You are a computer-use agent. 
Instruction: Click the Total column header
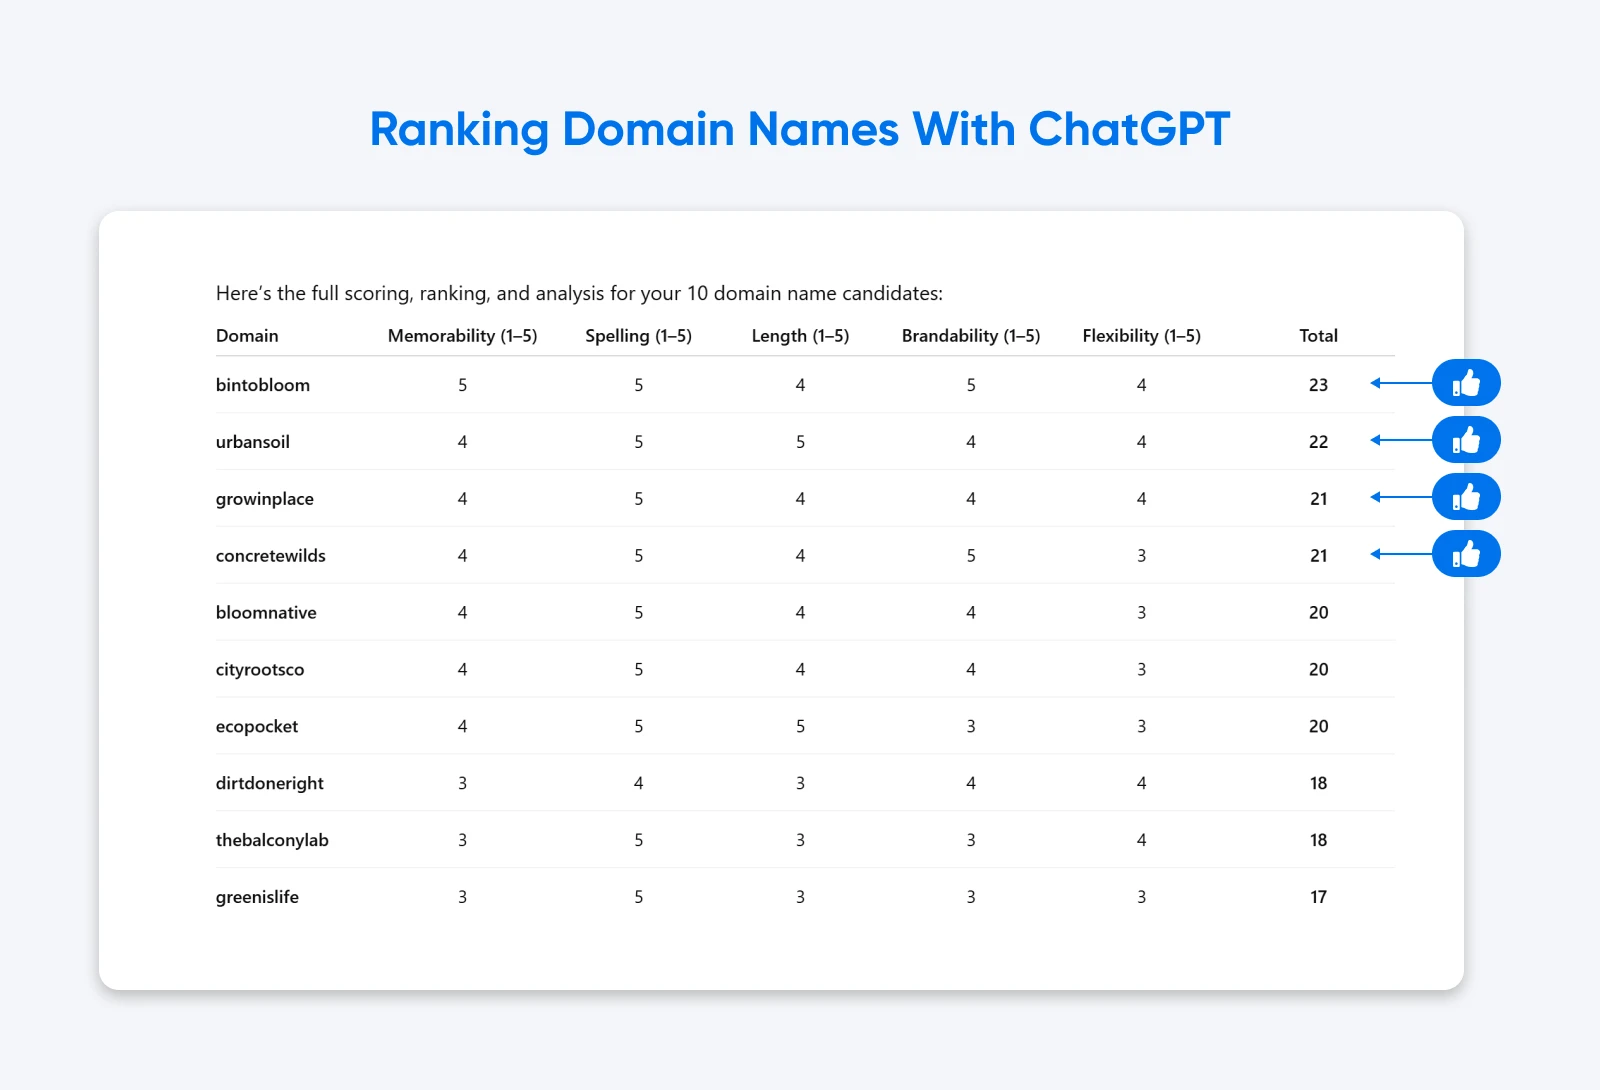(x=1318, y=336)
